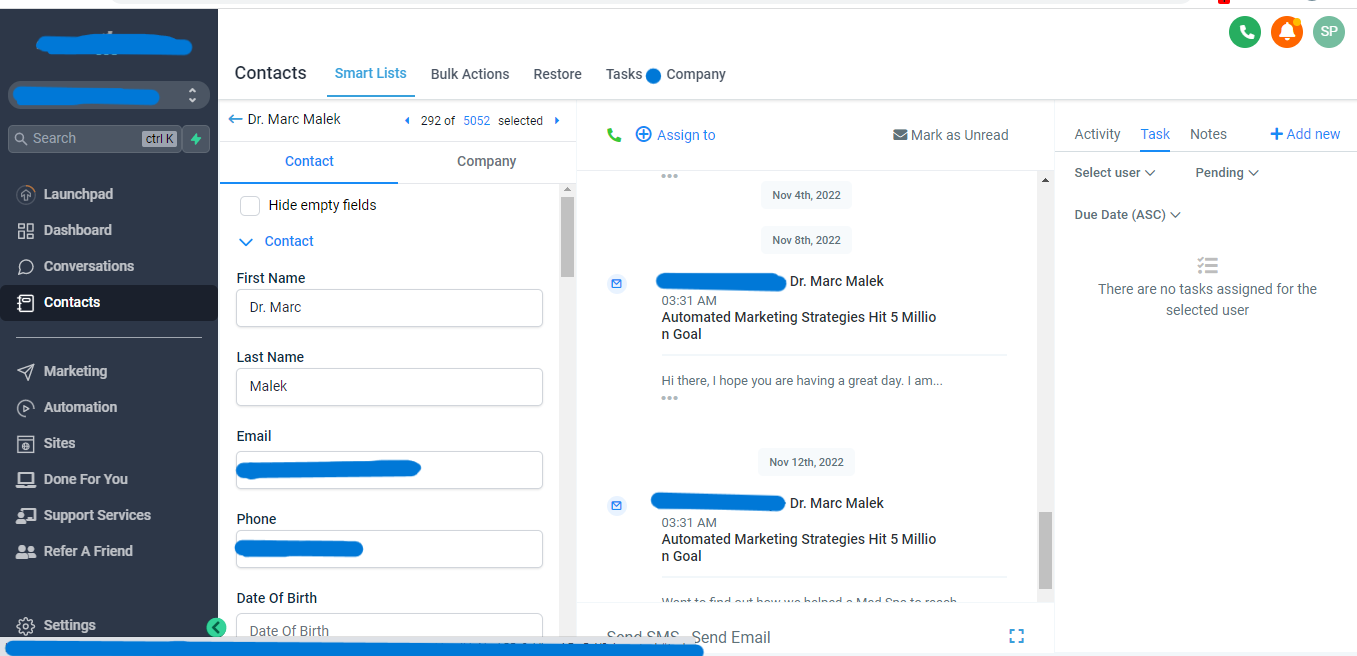Switch to Company tab in contact panel

[x=487, y=161]
